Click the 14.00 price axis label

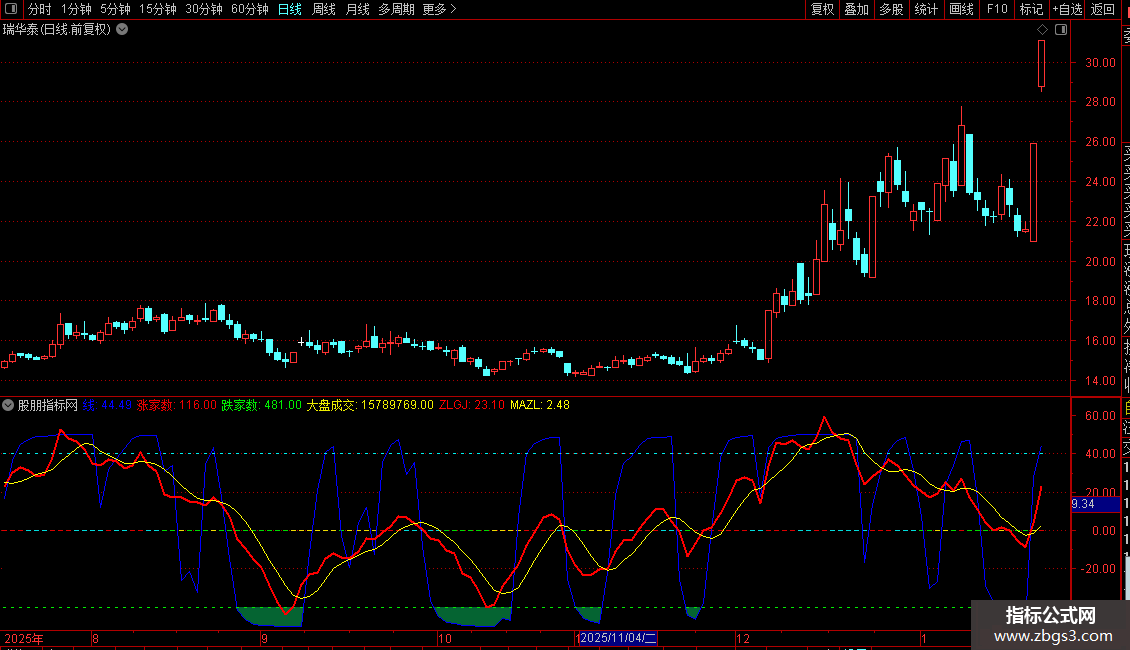coord(1100,380)
